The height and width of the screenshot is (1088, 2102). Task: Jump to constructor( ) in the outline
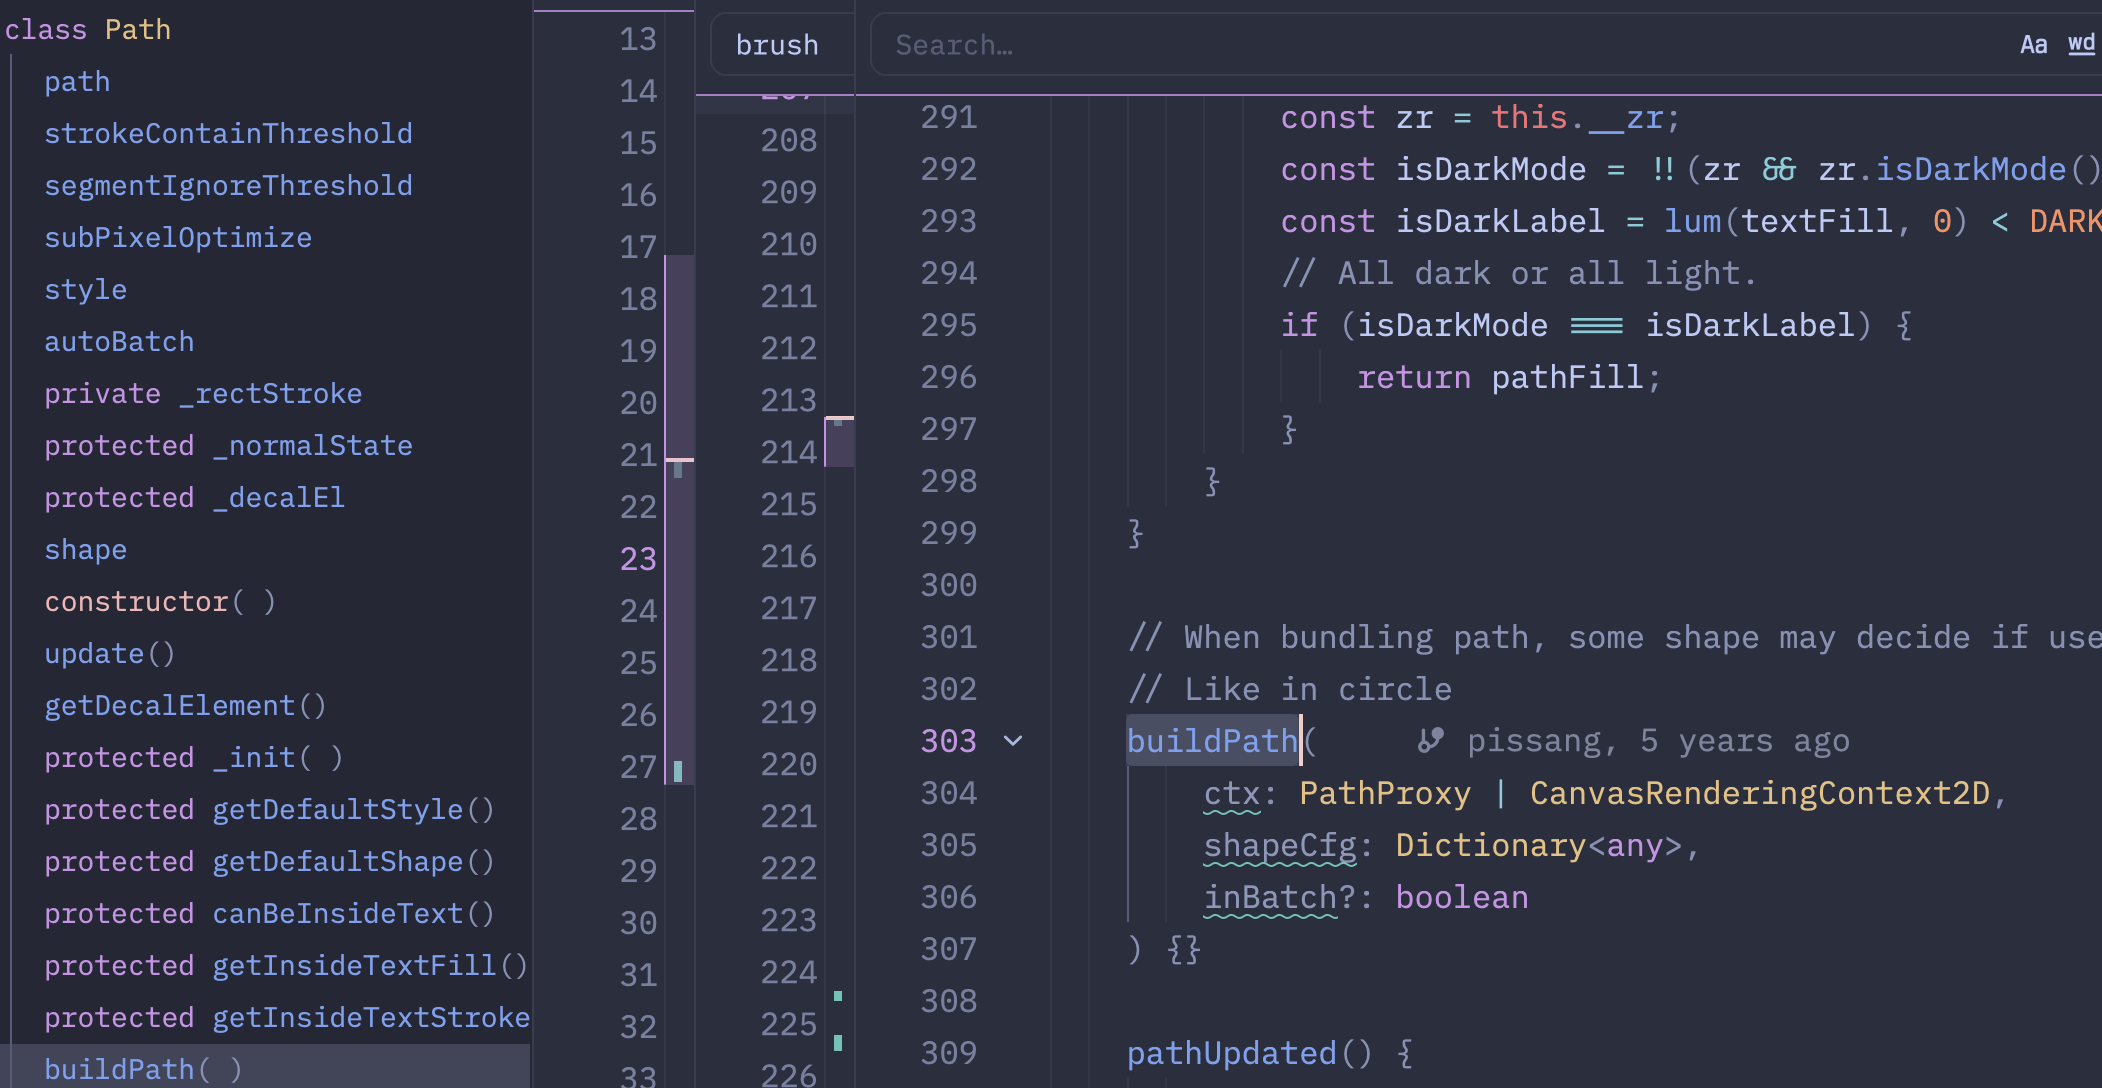(160, 602)
